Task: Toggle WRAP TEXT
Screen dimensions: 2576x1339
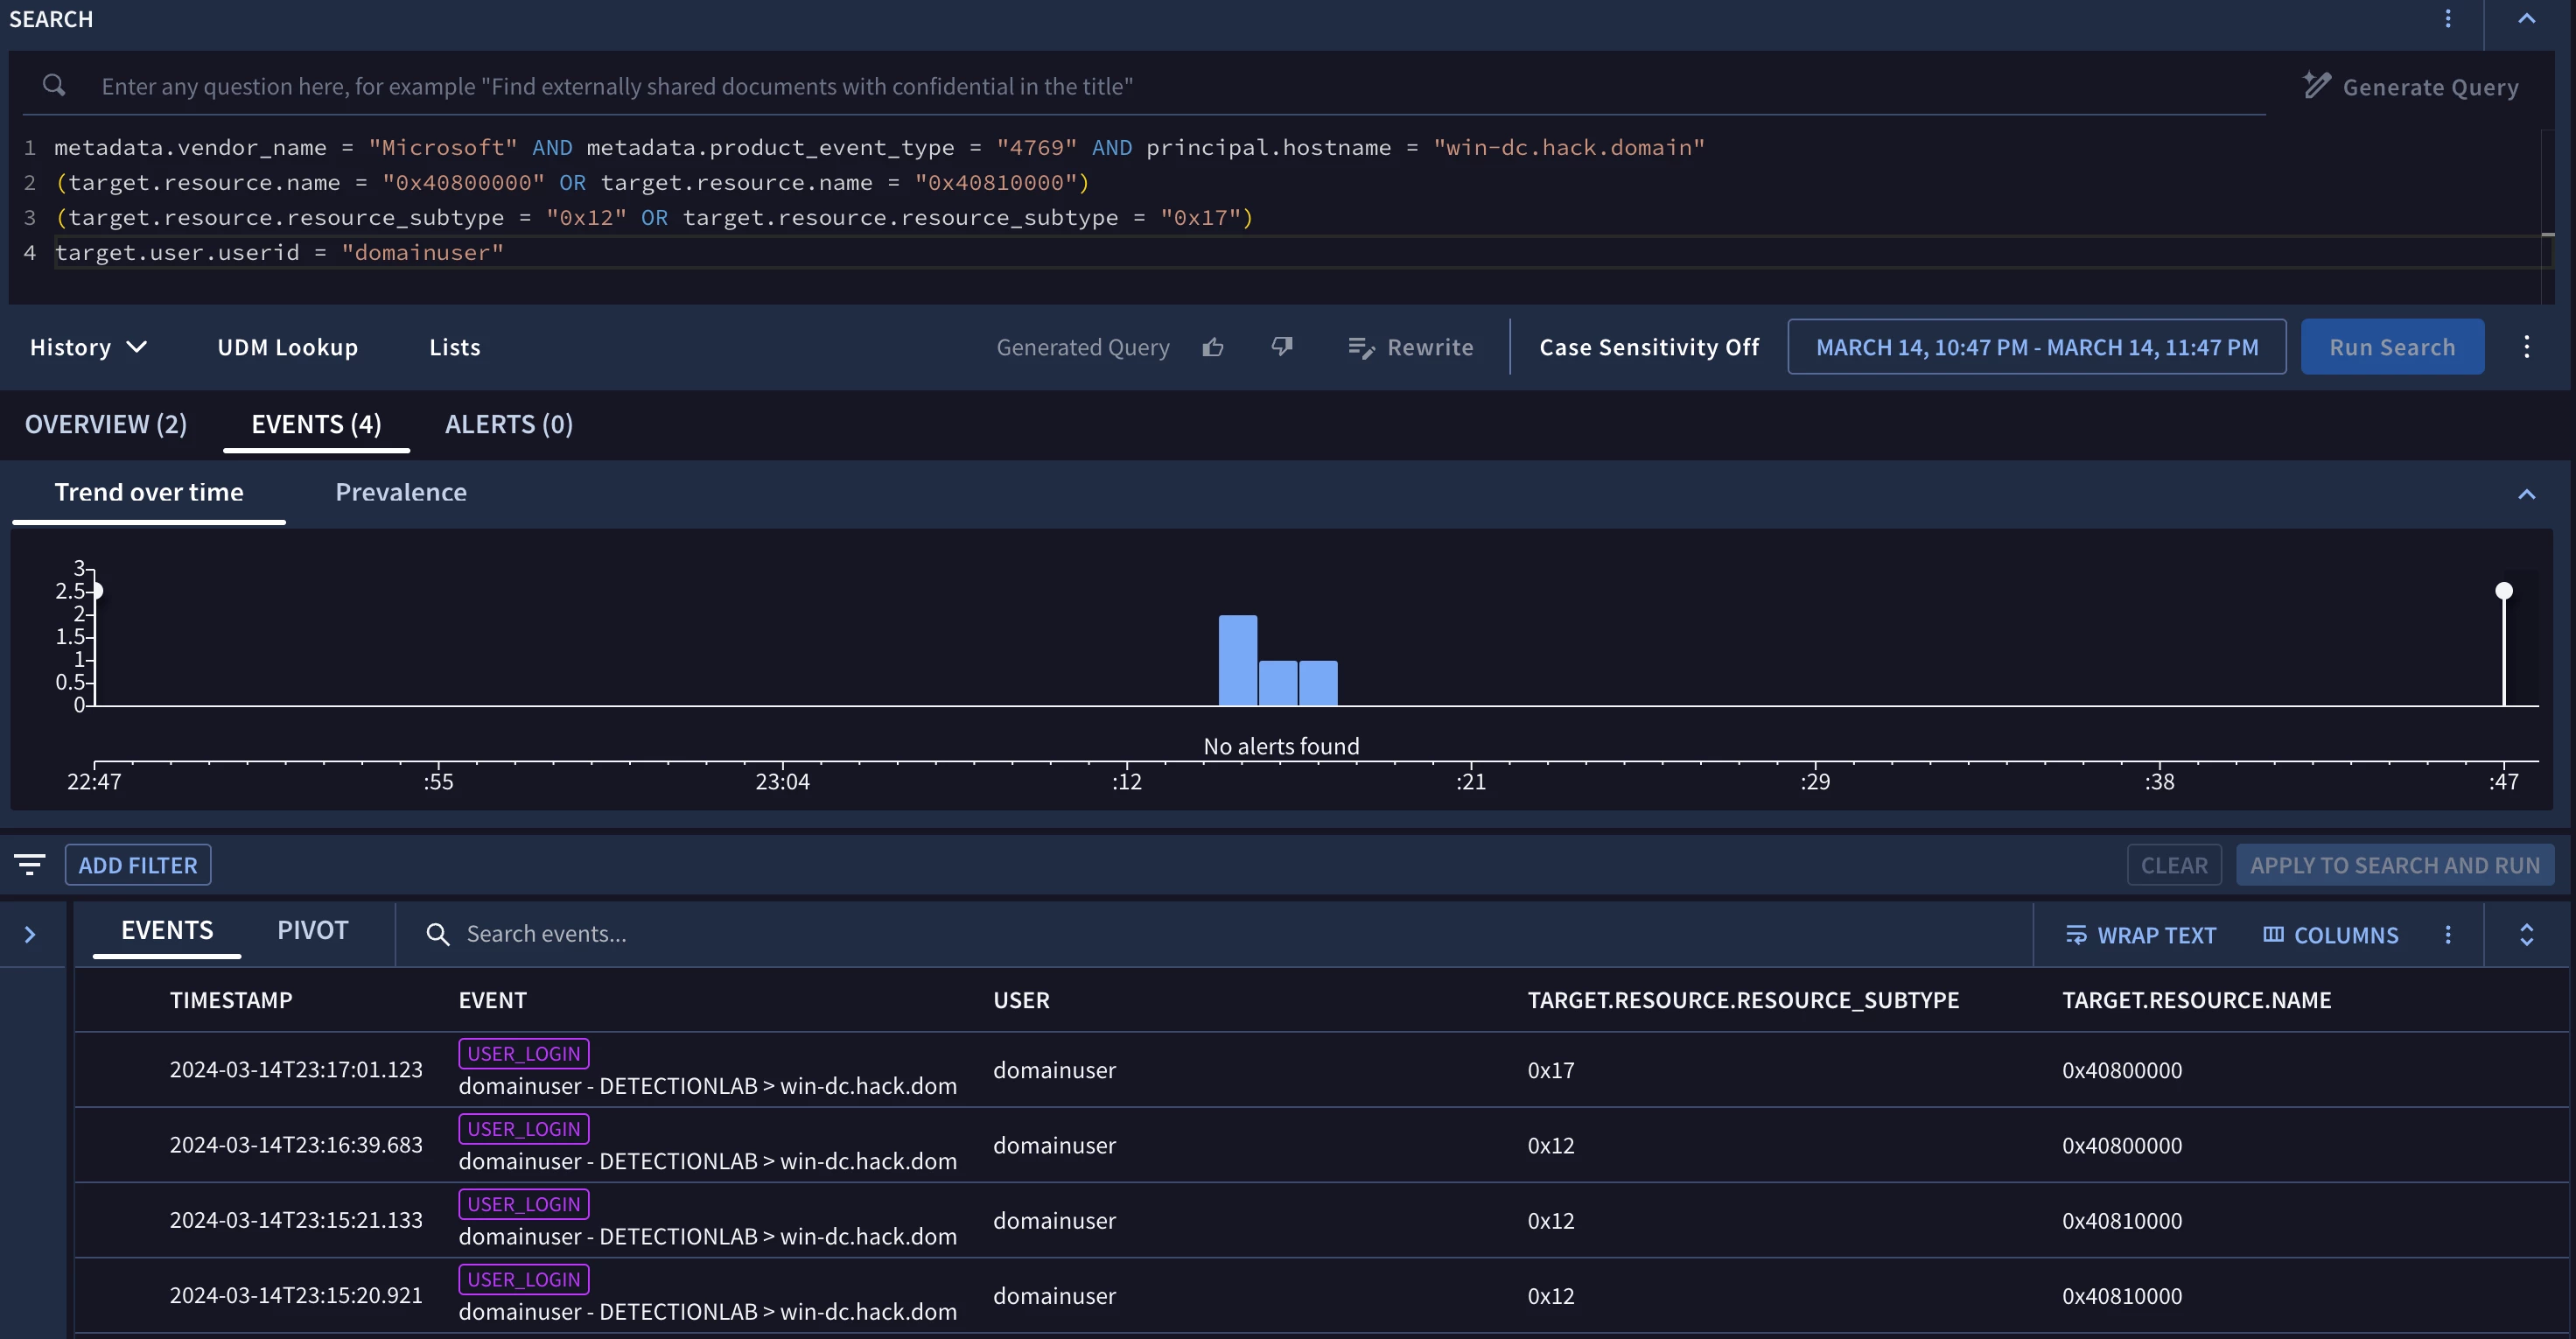Action: pyautogui.click(x=2141, y=935)
